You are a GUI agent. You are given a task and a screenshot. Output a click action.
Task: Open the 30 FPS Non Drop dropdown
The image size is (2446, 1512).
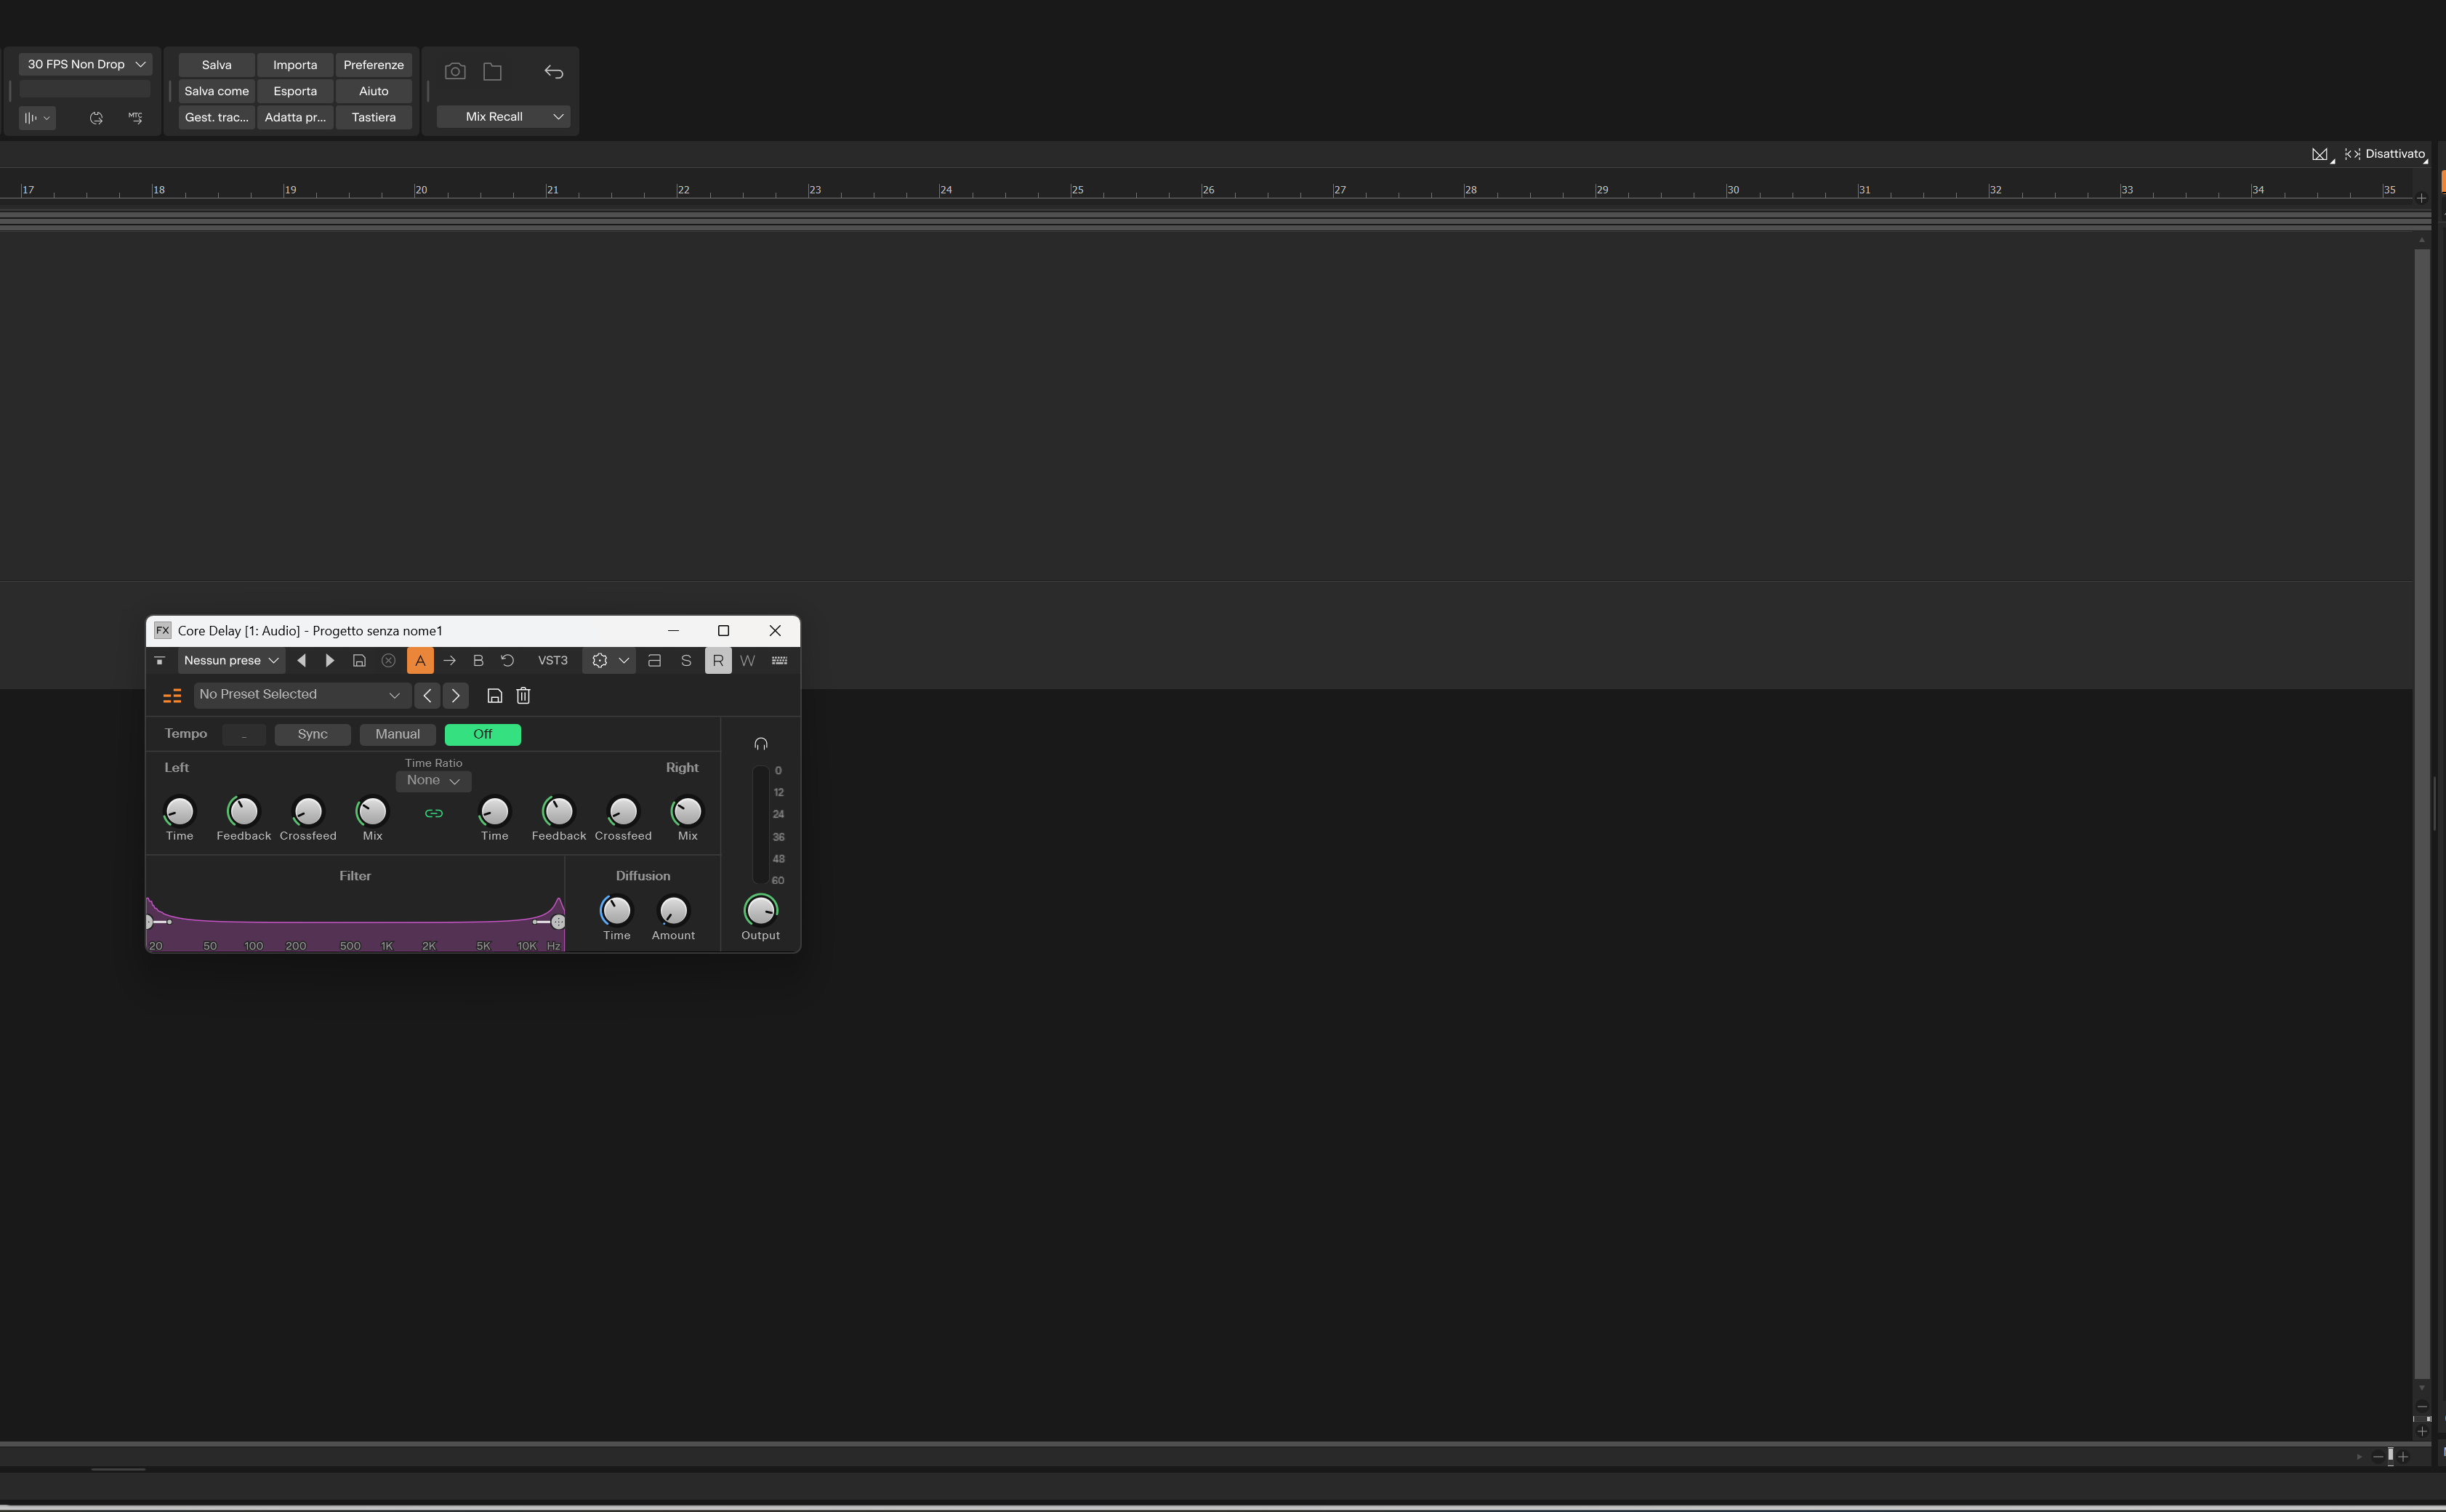coord(85,64)
